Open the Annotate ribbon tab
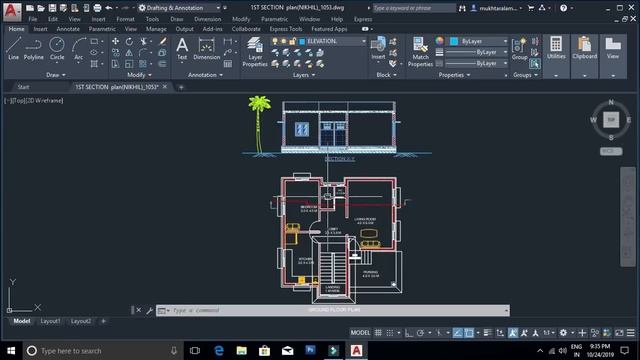Image resolution: width=640 pixels, height=360 pixels. tap(68, 29)
